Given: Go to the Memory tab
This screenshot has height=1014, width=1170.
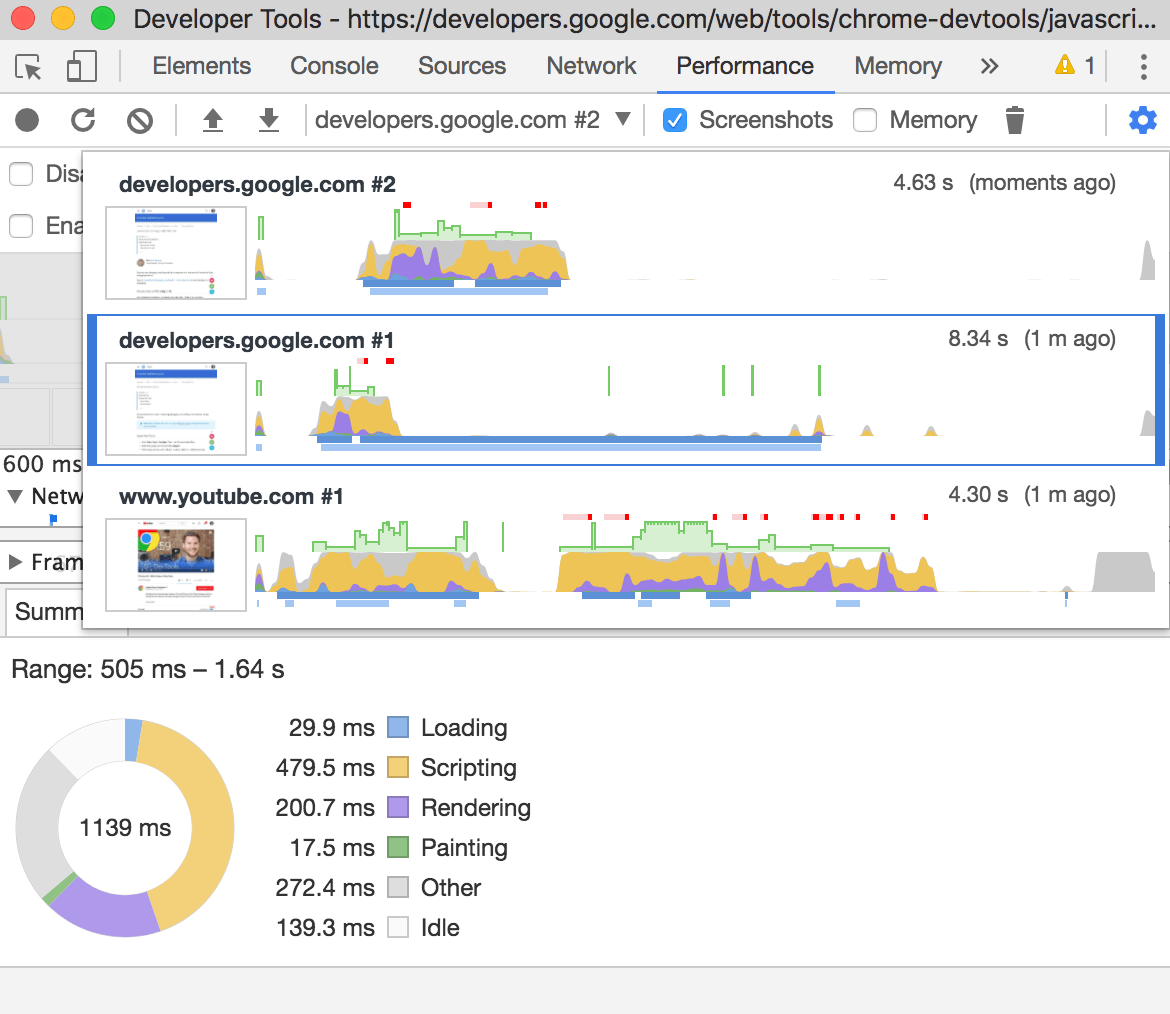Looking at the screenshot, I should tap(898, 66).
